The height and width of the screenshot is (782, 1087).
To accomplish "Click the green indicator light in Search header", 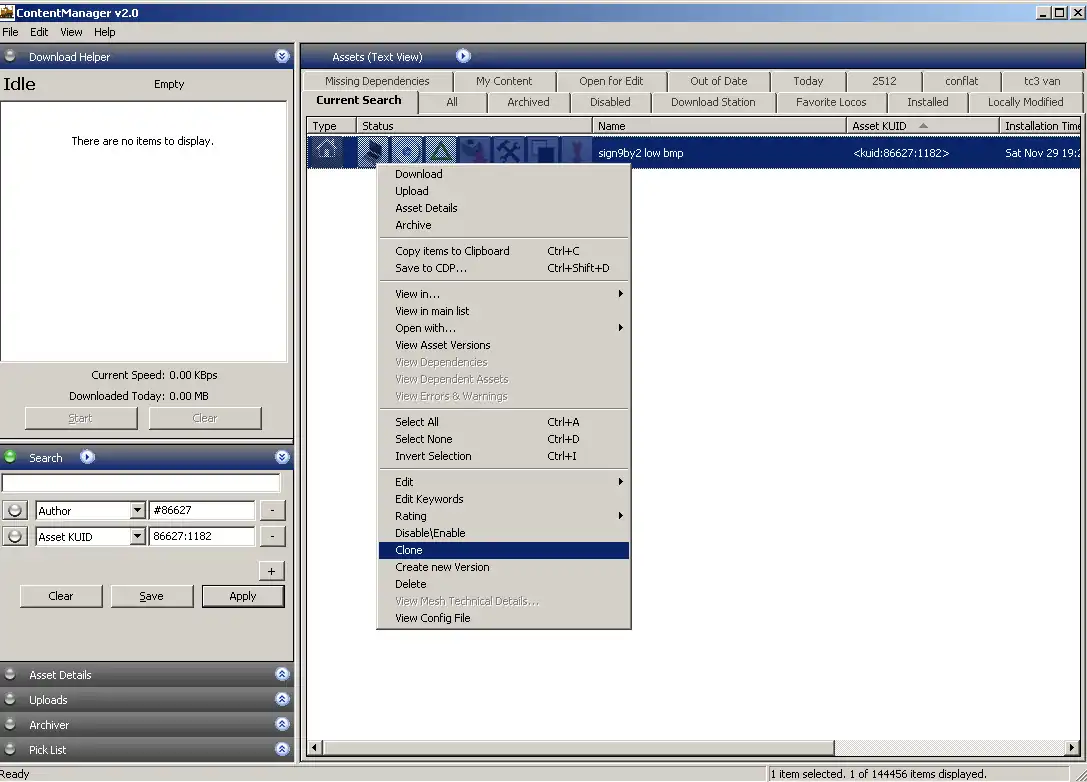I will pyautogui.click(x=11, y=457).
